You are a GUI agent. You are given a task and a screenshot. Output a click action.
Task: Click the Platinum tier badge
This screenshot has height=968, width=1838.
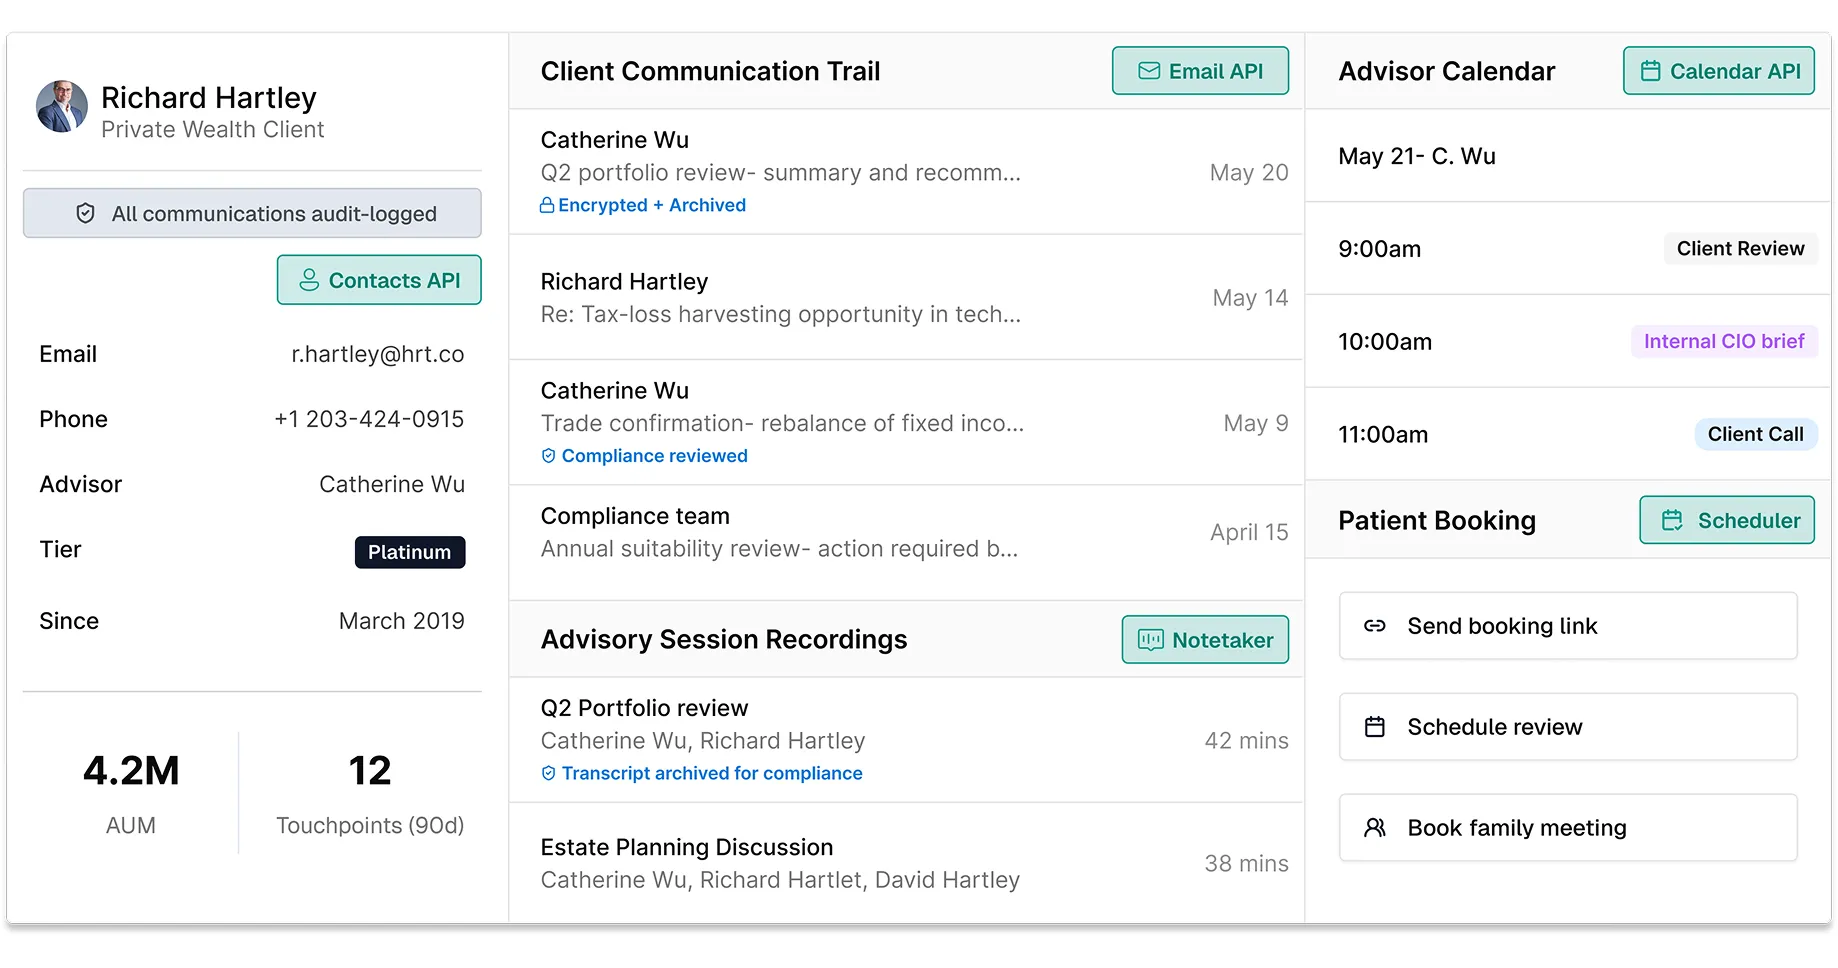[410, 552]
